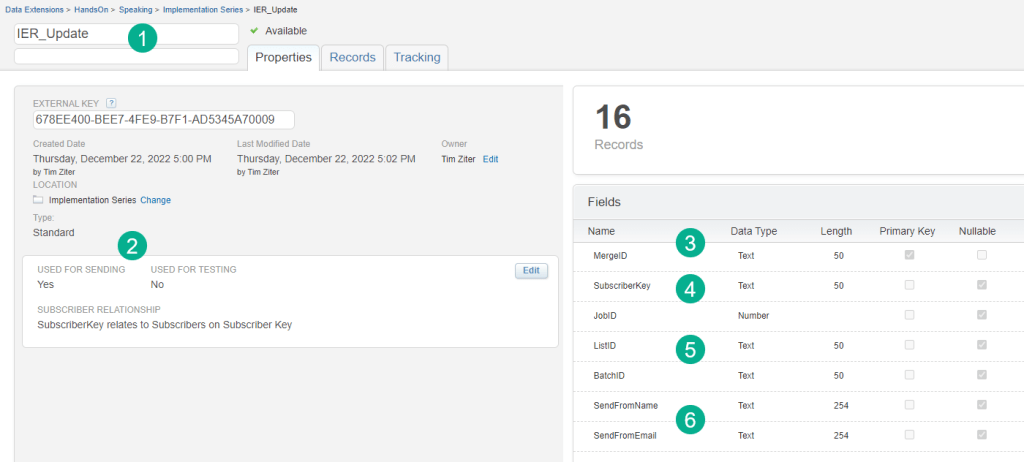Toggle the MergeID Nullable checkbox
1024x462 pixels.
coord(980,255)
